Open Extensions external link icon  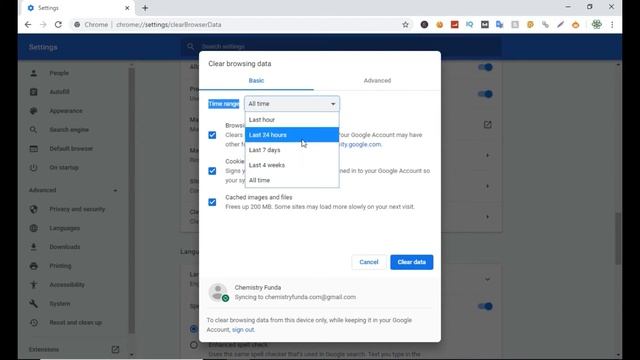(115, 349)
